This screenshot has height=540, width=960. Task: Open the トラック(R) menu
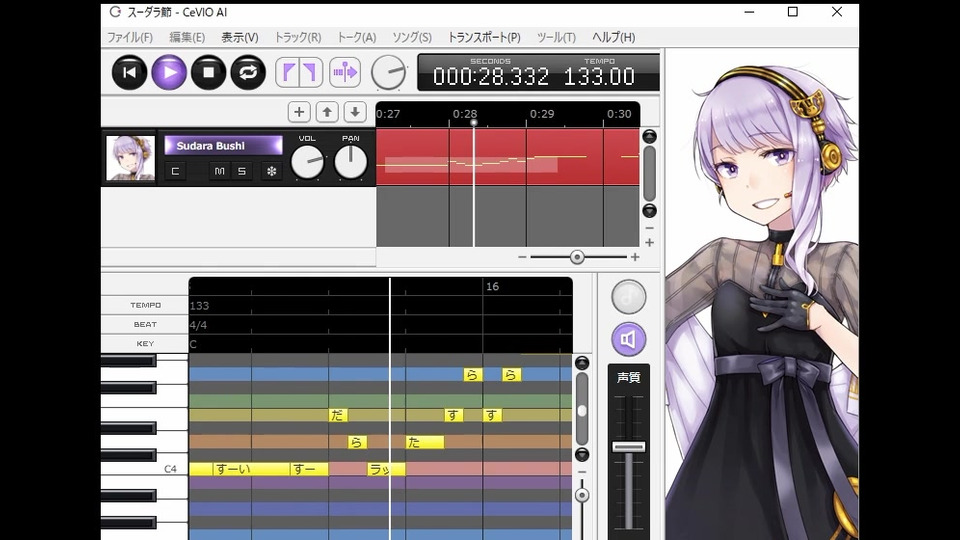click(298, 37)
